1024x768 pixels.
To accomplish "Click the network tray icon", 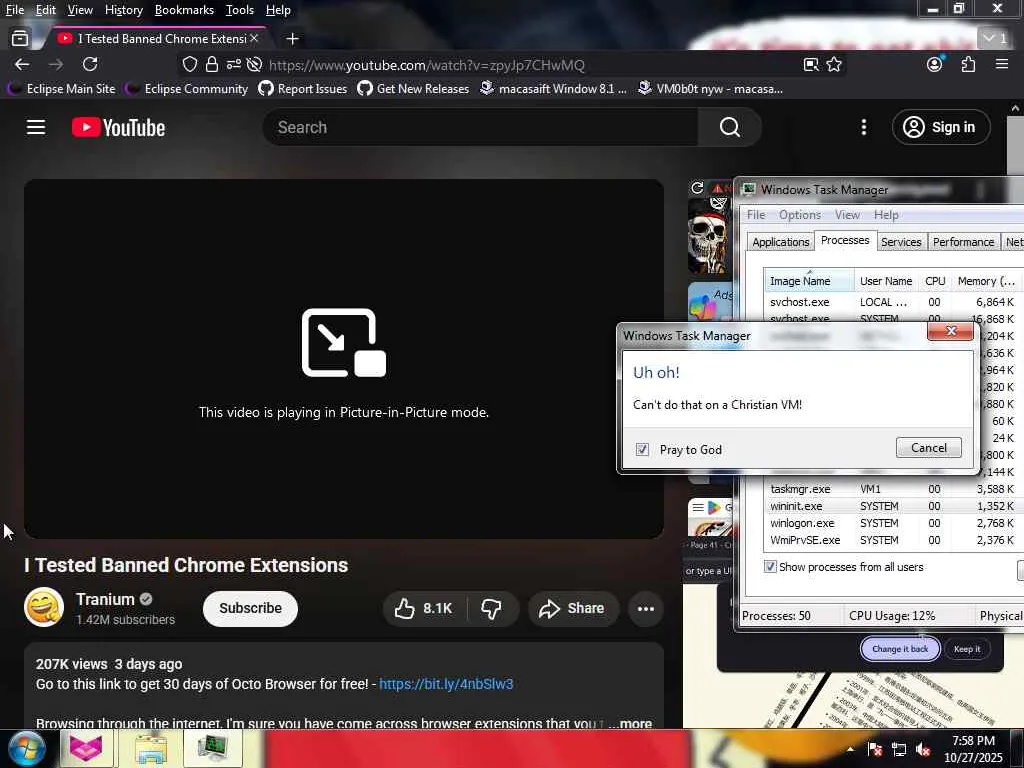I will [899, 750].
